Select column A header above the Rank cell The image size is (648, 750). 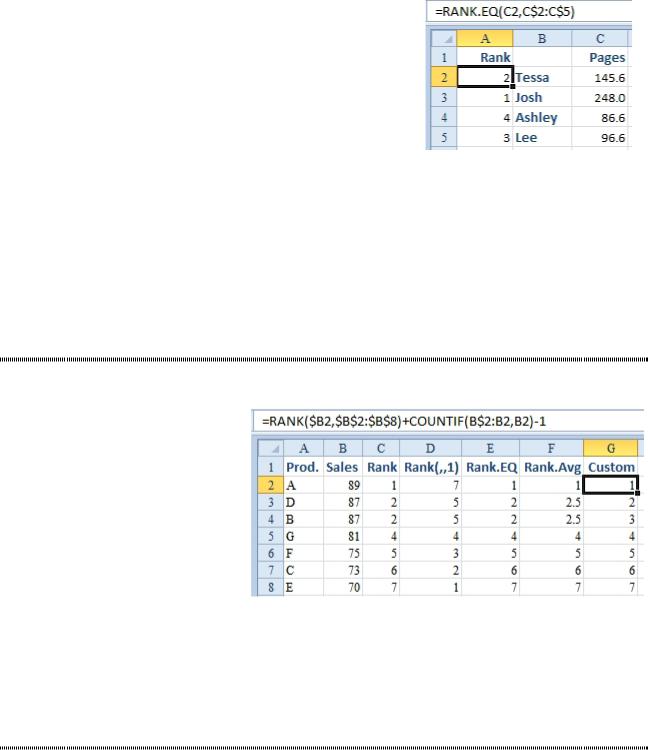pos(485,38)
